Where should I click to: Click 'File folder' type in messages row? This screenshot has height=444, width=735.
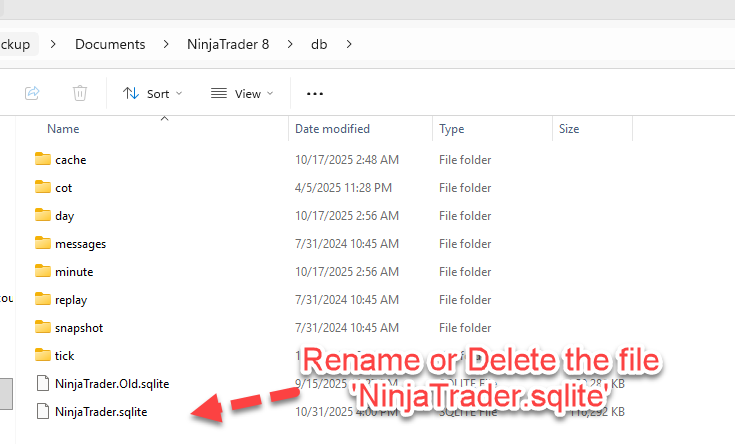point(465,244)
